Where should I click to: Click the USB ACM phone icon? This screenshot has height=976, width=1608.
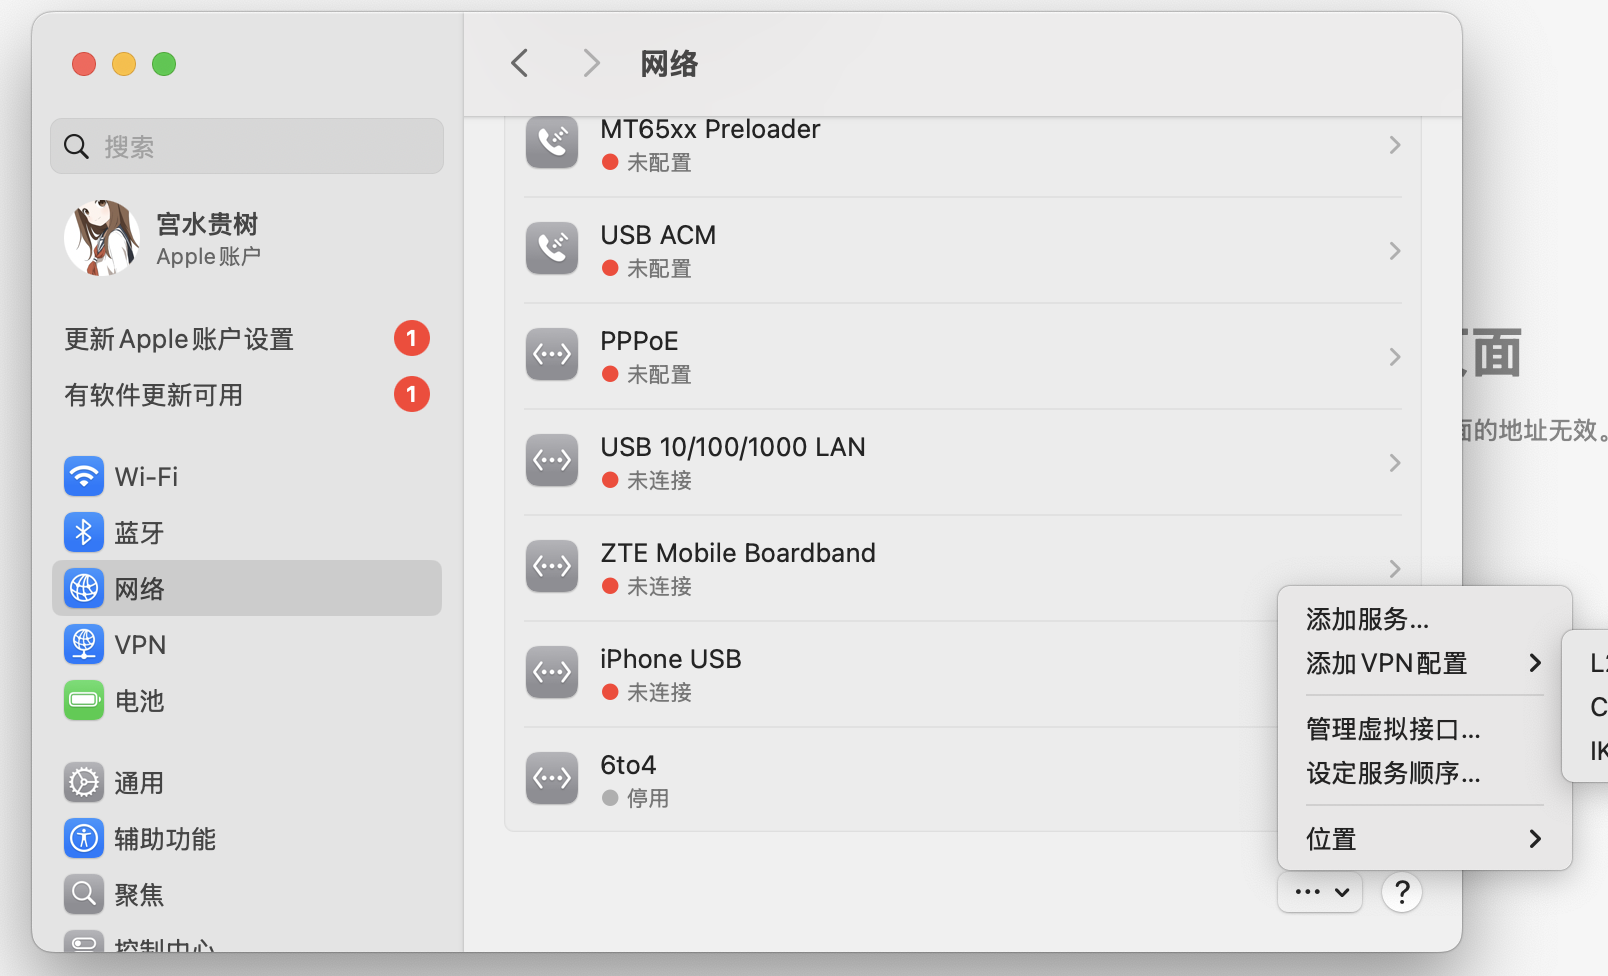click(x=552, y=249)
